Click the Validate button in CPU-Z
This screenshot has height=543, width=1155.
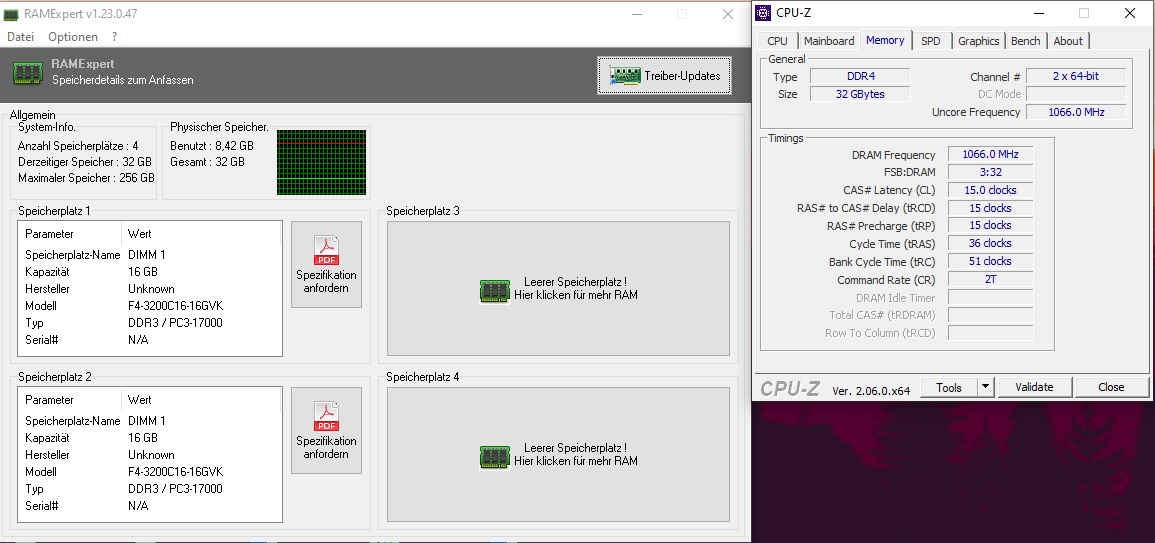coord(1034,388)
